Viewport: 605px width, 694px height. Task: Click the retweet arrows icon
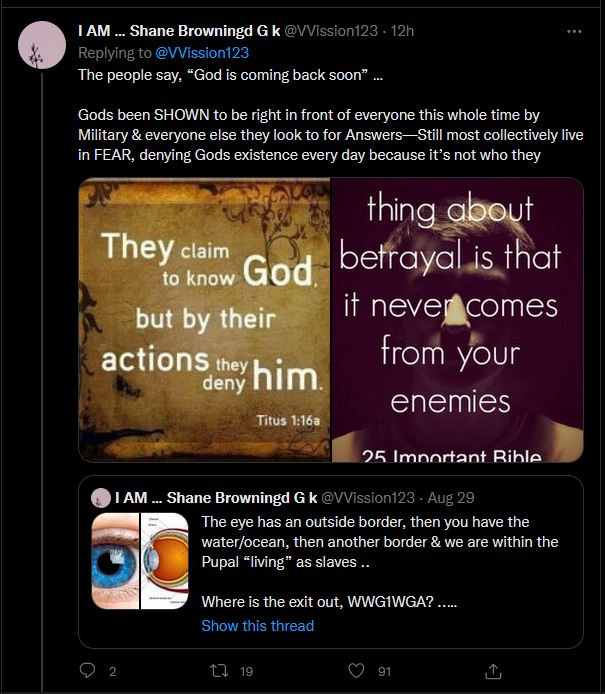pos(219,671)
